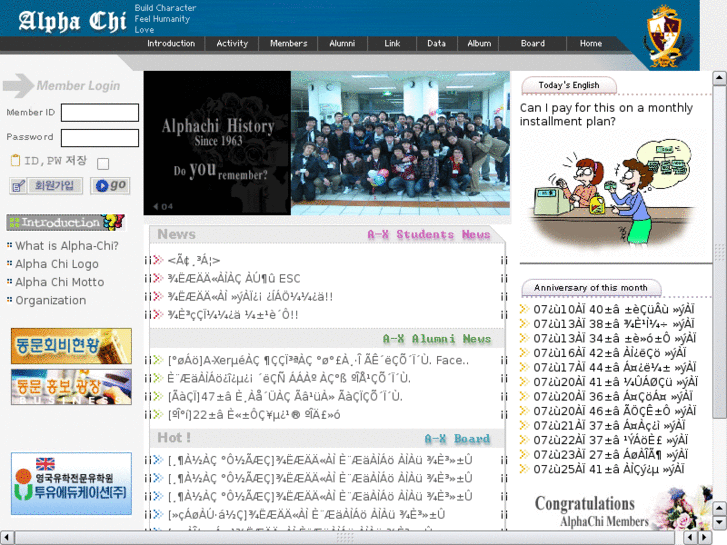Click anniversary entry 07¿ù10ÀÏ 40±â
Image resolution: width=727 pixels, height=545 pixels.
pyautogui.click(x=613, y=309)
